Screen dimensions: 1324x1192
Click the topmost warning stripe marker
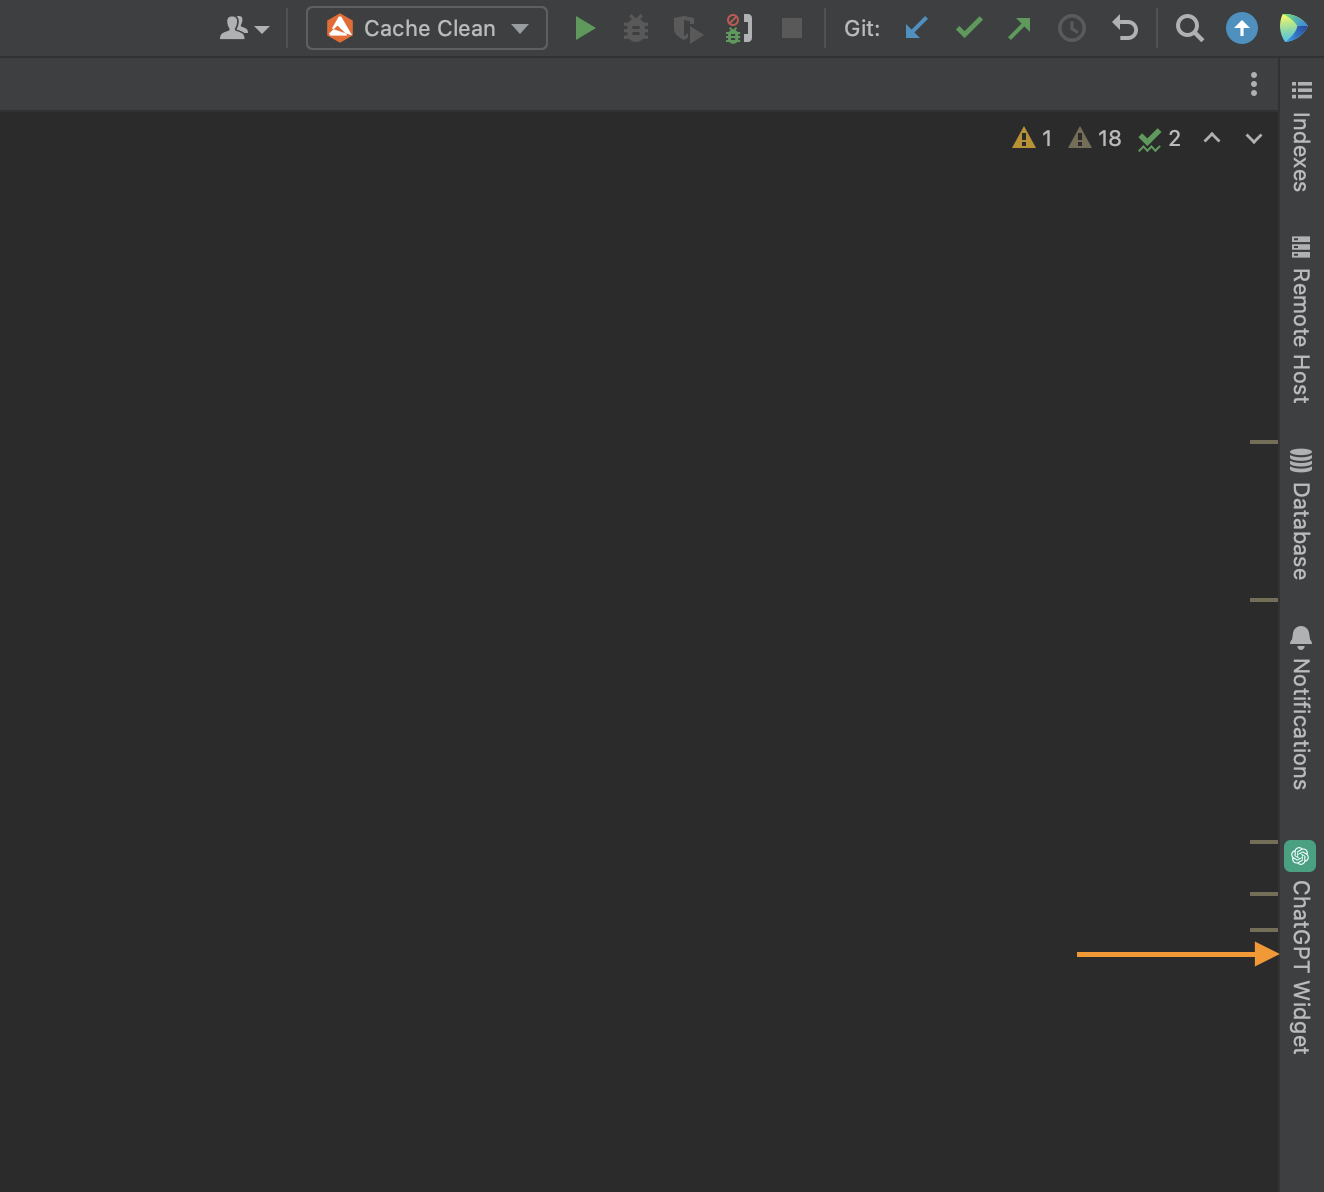pyautogui.click(x=1264, y=441)
